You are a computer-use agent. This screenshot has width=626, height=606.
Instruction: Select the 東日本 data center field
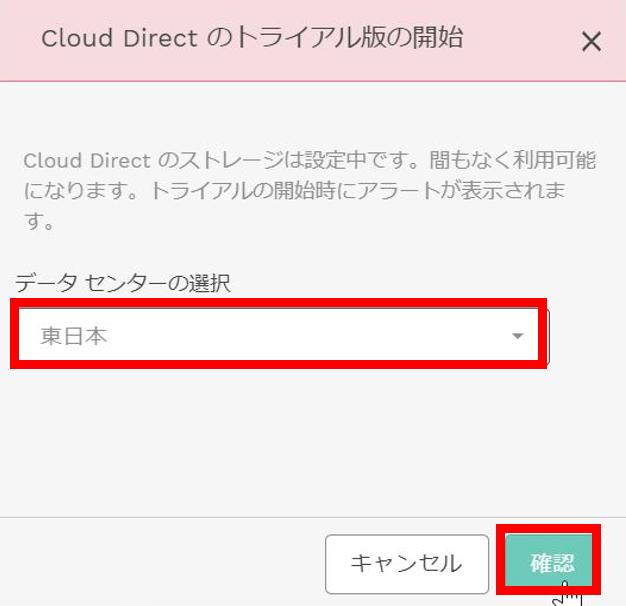[x=280, y=336]
